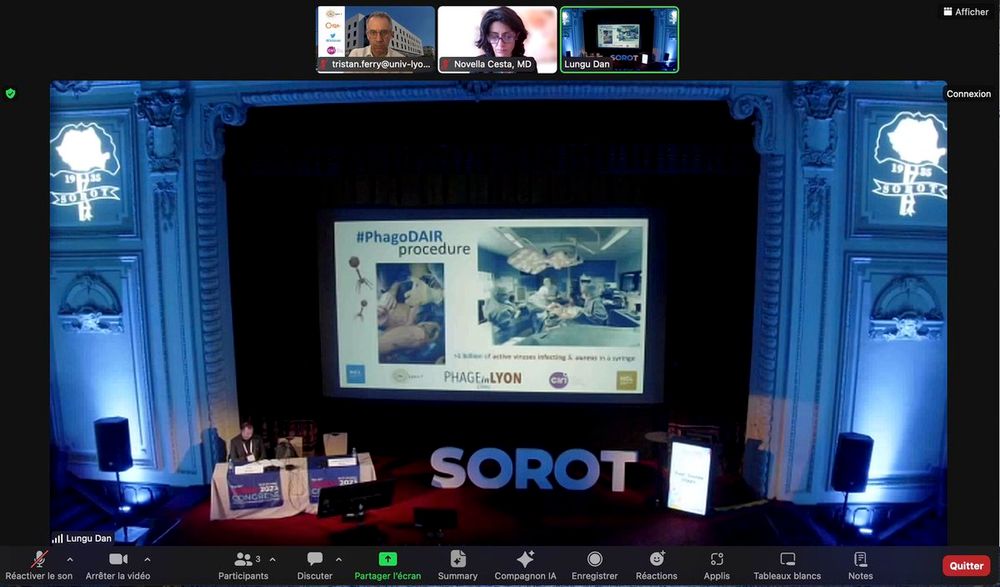The image size is (1000, 587).
Task: Expand the chevron next to Participants
Action: click(x=273, y=560)
